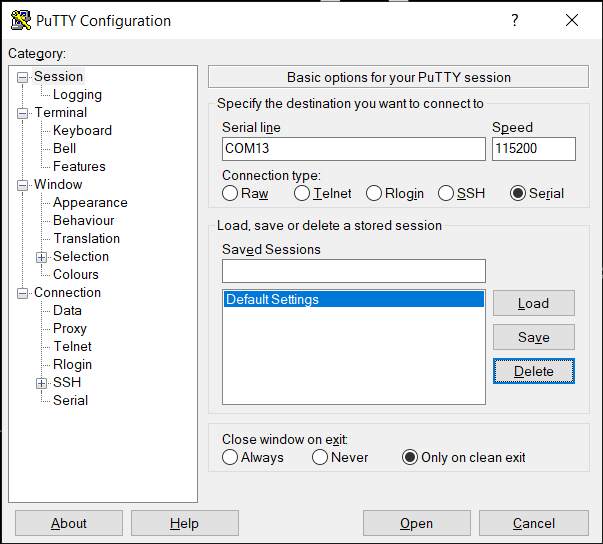Image resolution: width=603 pixels, height=544 pixels.
Task: Choose Only on clean exit option
Action: point(410,457)
